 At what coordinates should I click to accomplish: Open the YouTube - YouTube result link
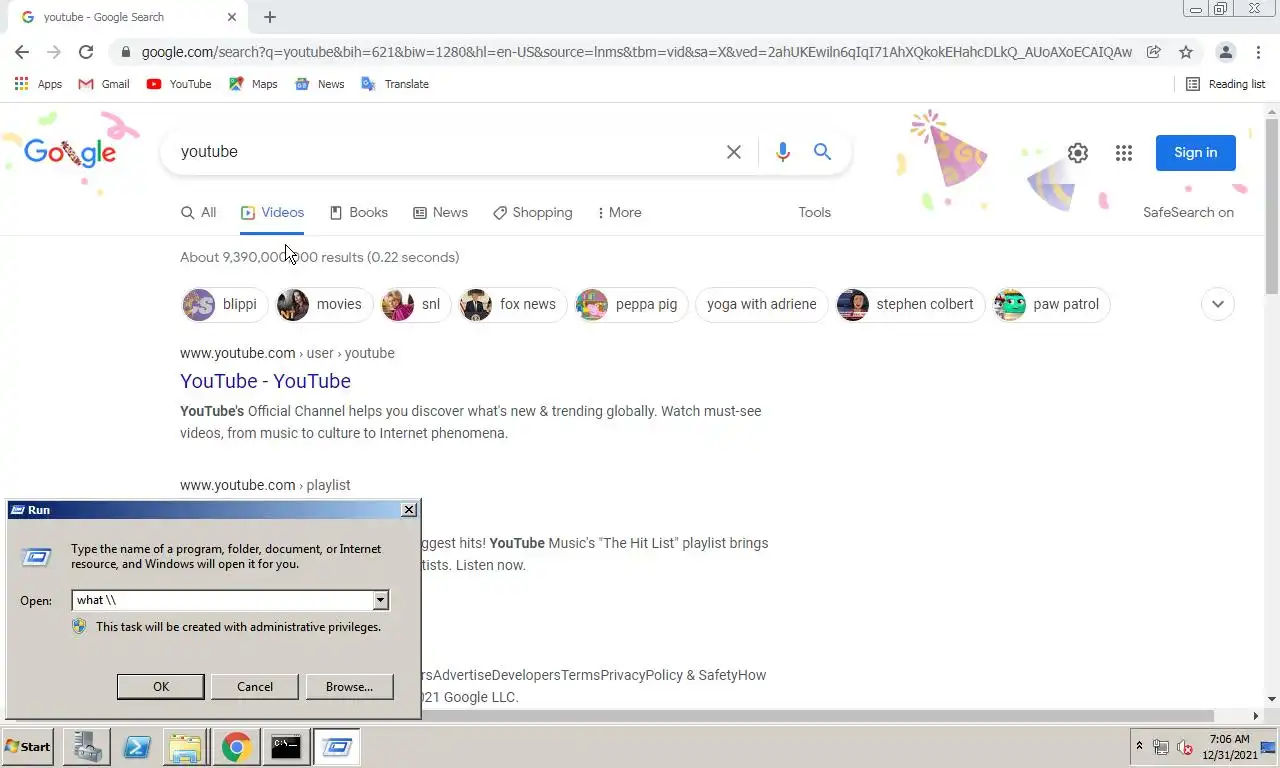(x=265, y=381)
